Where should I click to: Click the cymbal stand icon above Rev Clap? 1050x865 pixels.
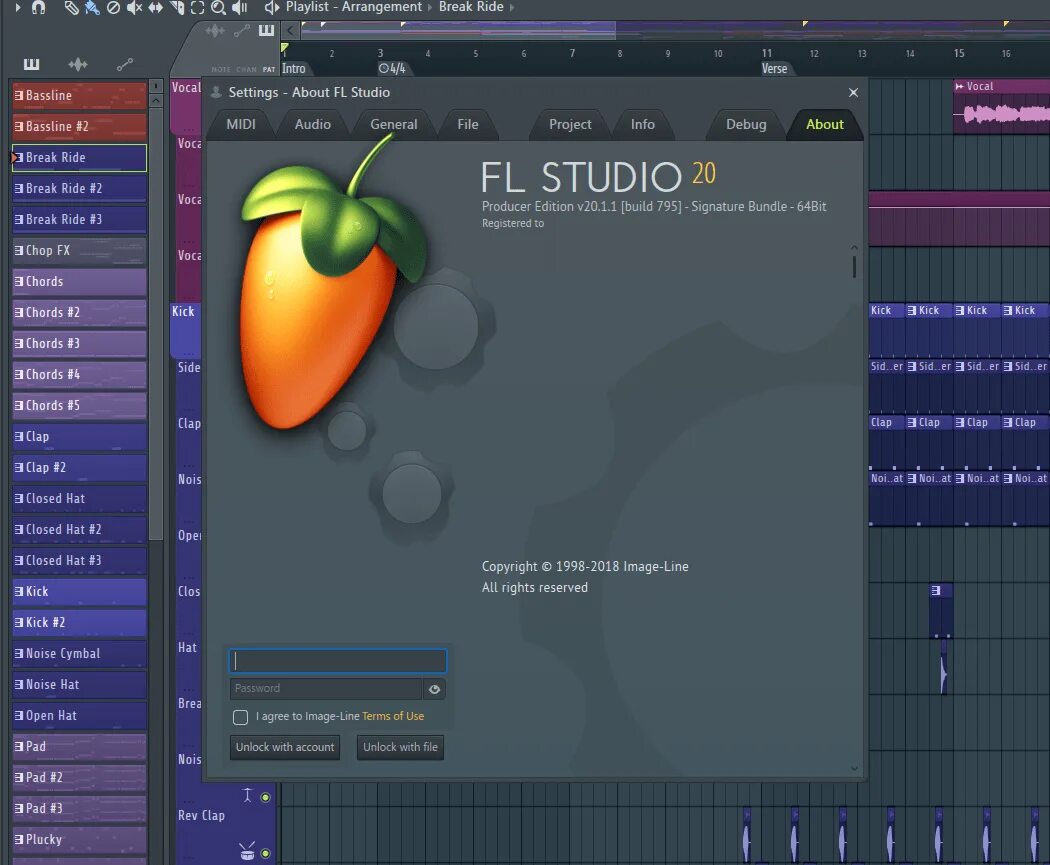[247, 795]
